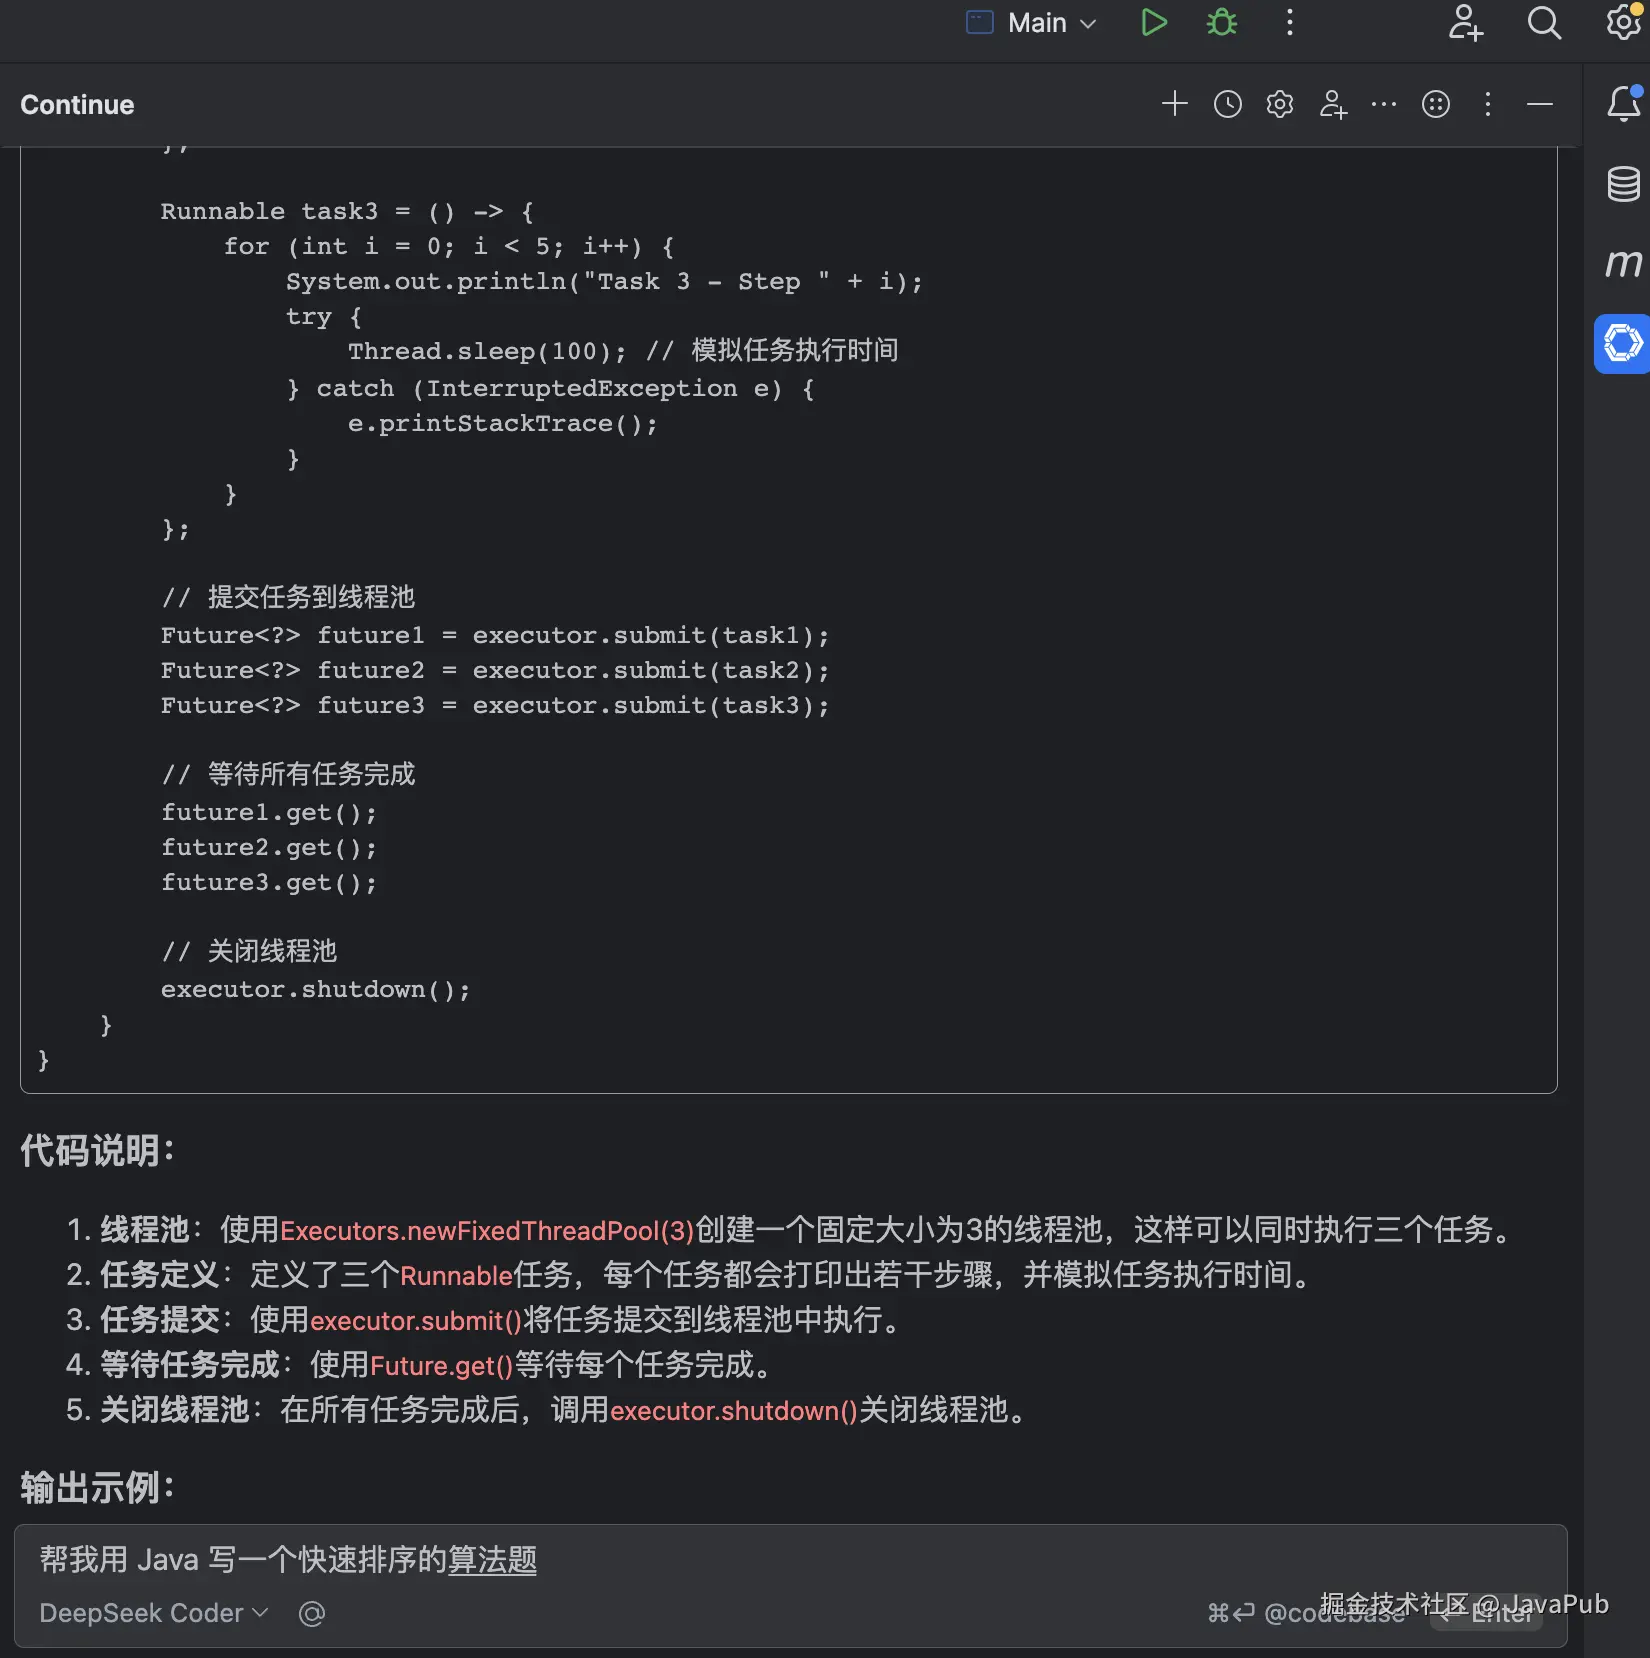Click the add-user icon in Continue header
Image resolution: width=1650 pixels, height=1658 pixels.
[x=1333, y=104]
